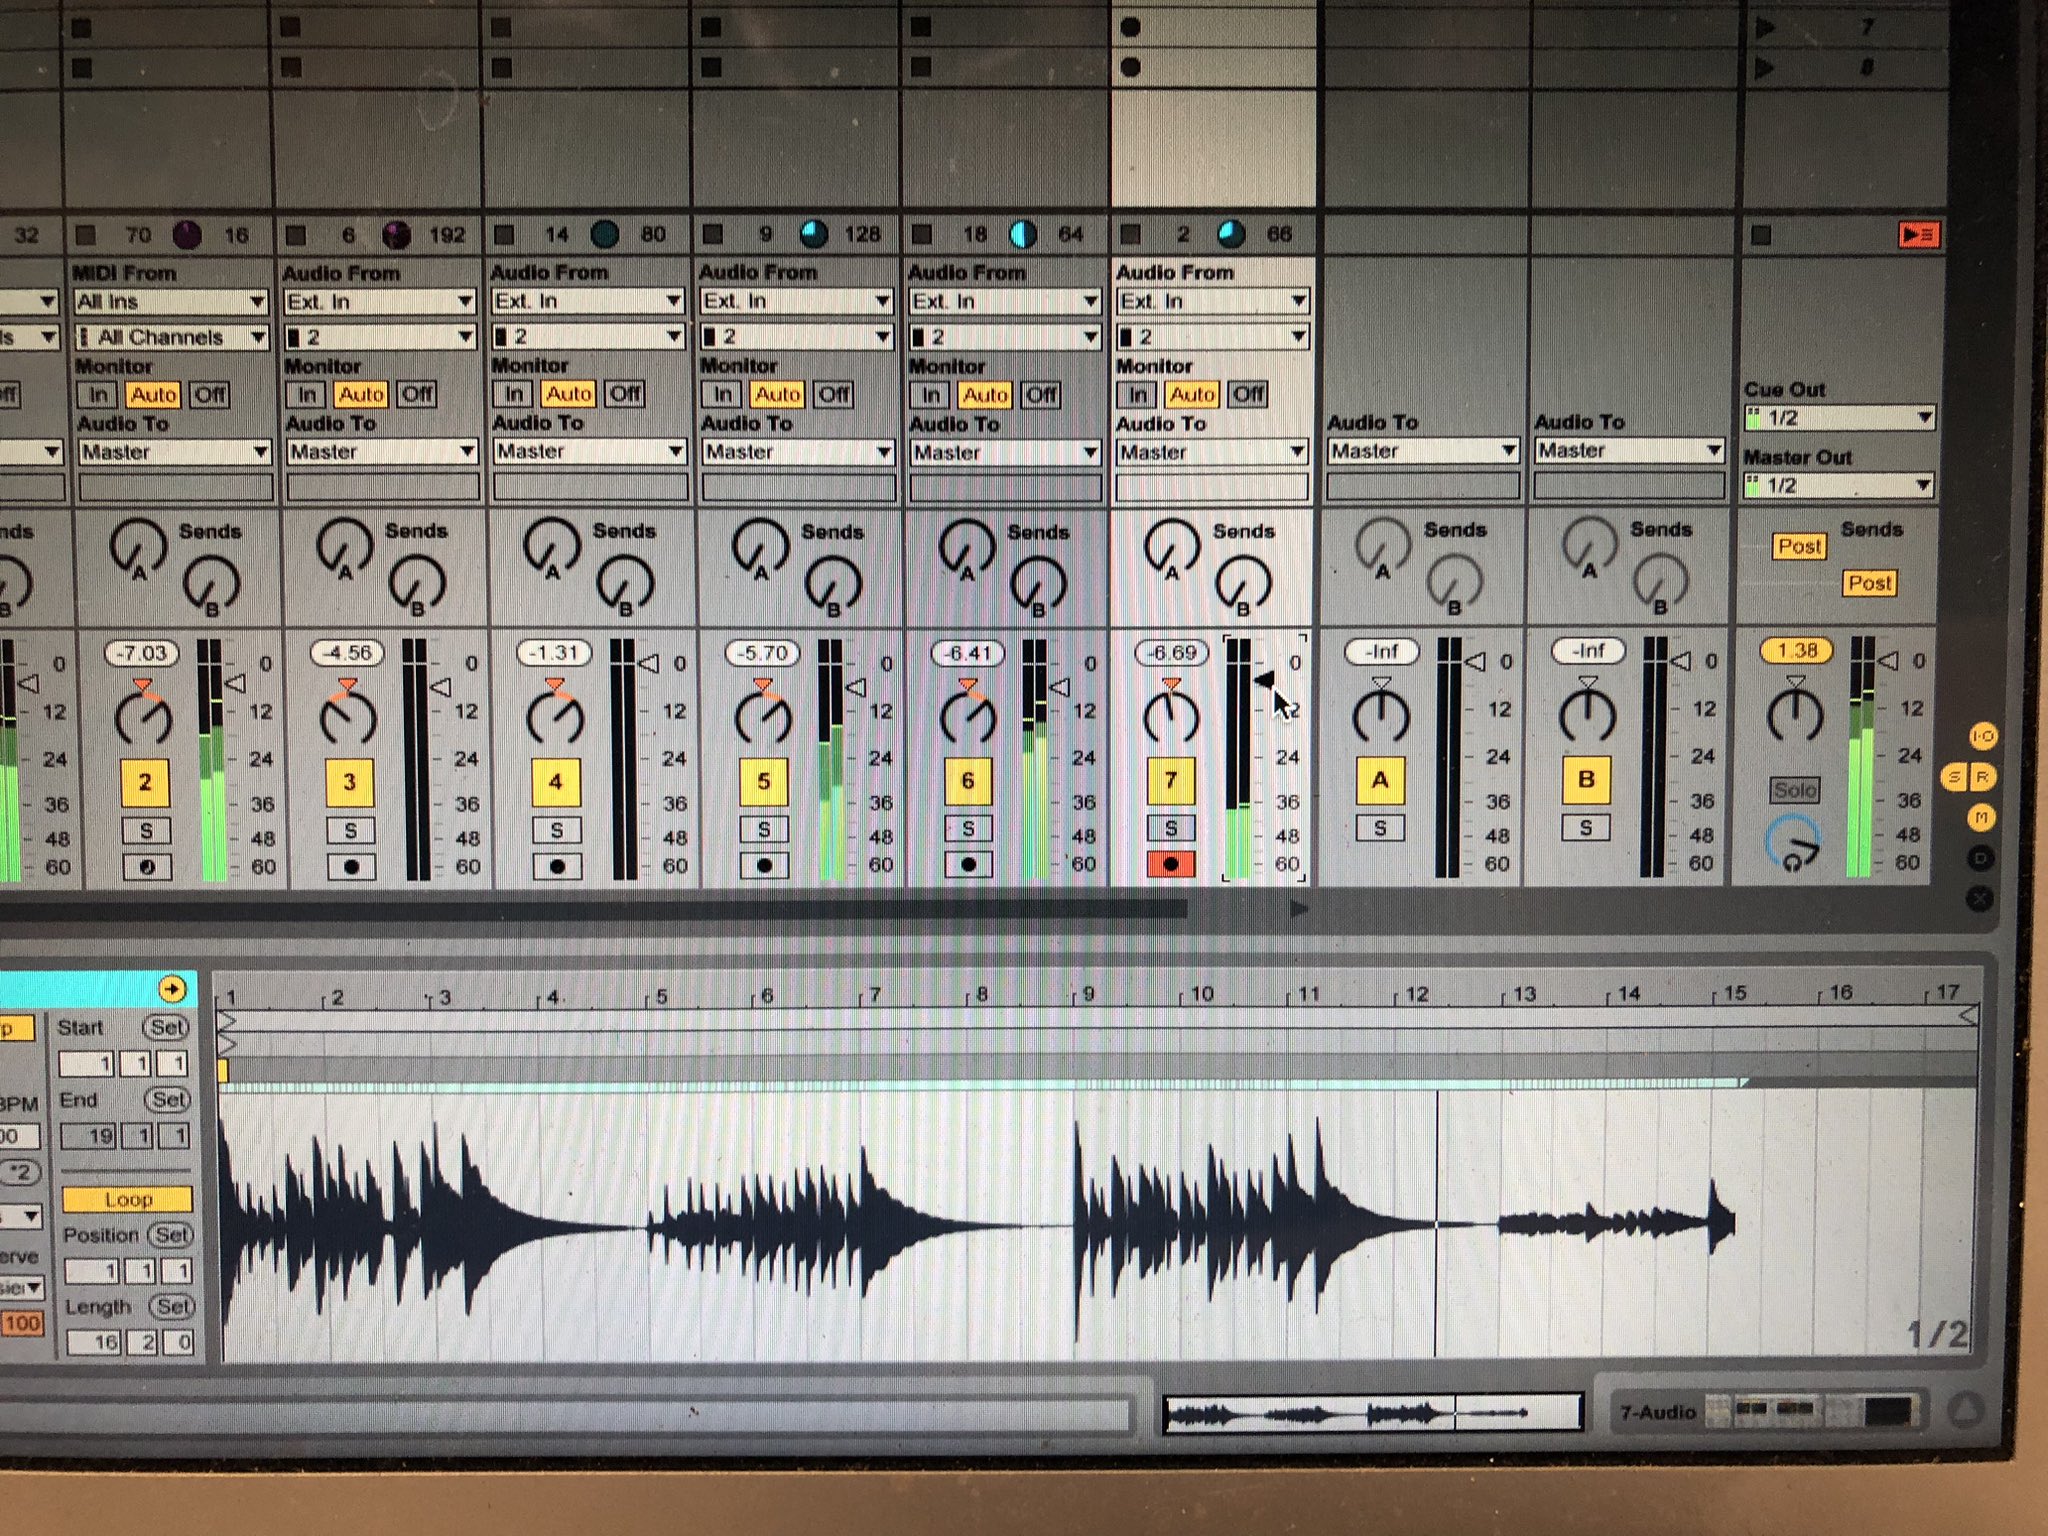Open track 7 Audio To Master dropdown
Viewport: 2048px width, 1536px height.
tap(1212, 452)
